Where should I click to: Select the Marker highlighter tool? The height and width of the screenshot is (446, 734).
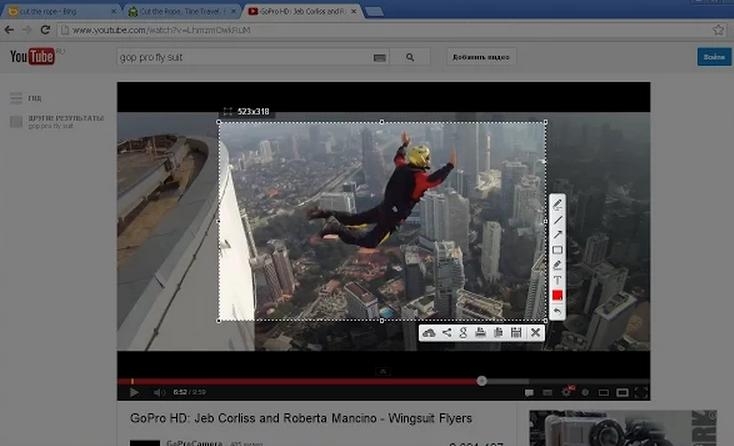[557, 265]
